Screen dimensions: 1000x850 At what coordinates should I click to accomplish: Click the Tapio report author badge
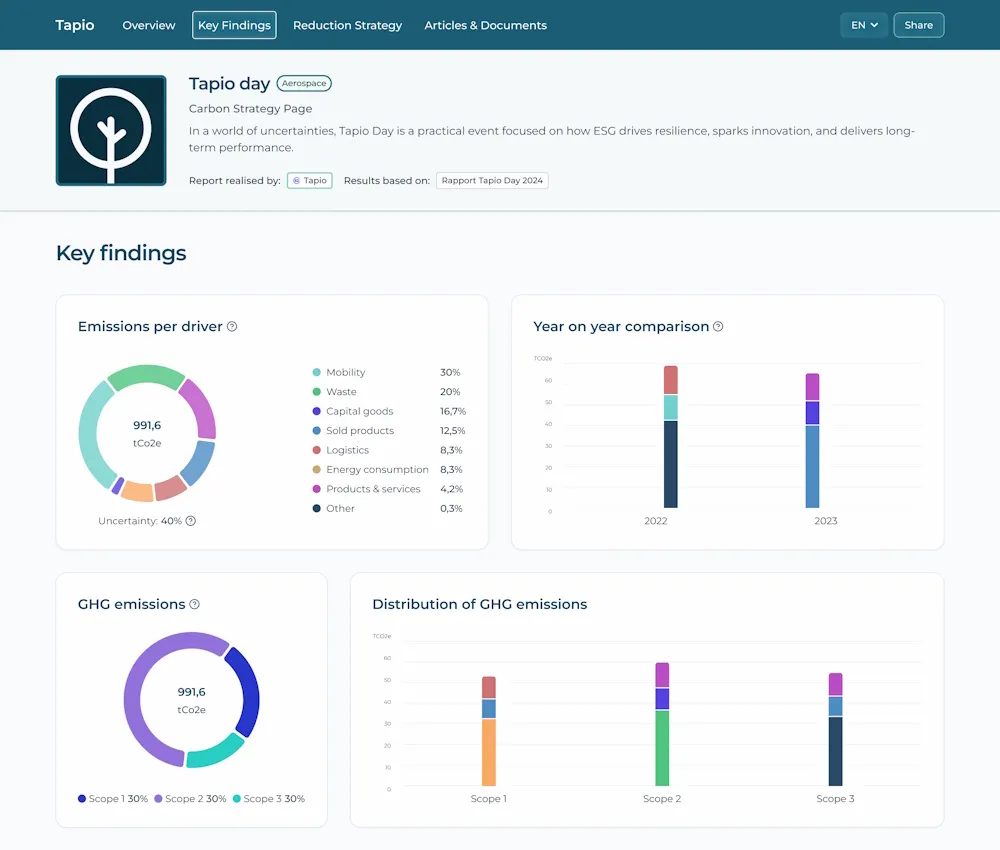pos(309,180)
